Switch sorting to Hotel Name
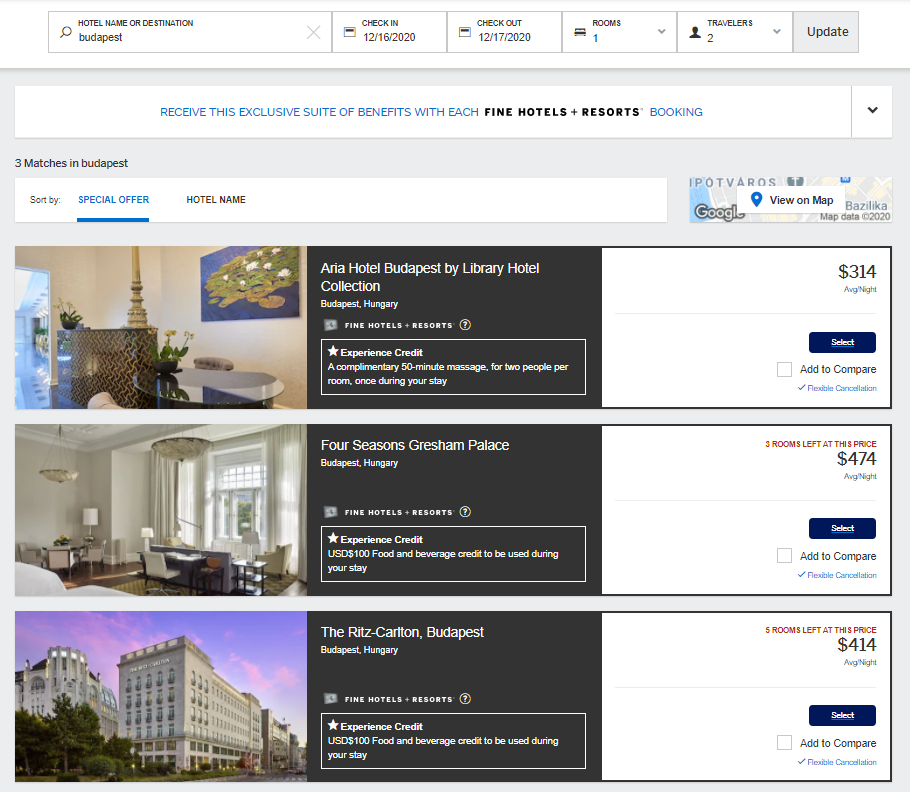The height and width of the screenshot is (792, 910). pyautogui.click(x=216, y=199)
